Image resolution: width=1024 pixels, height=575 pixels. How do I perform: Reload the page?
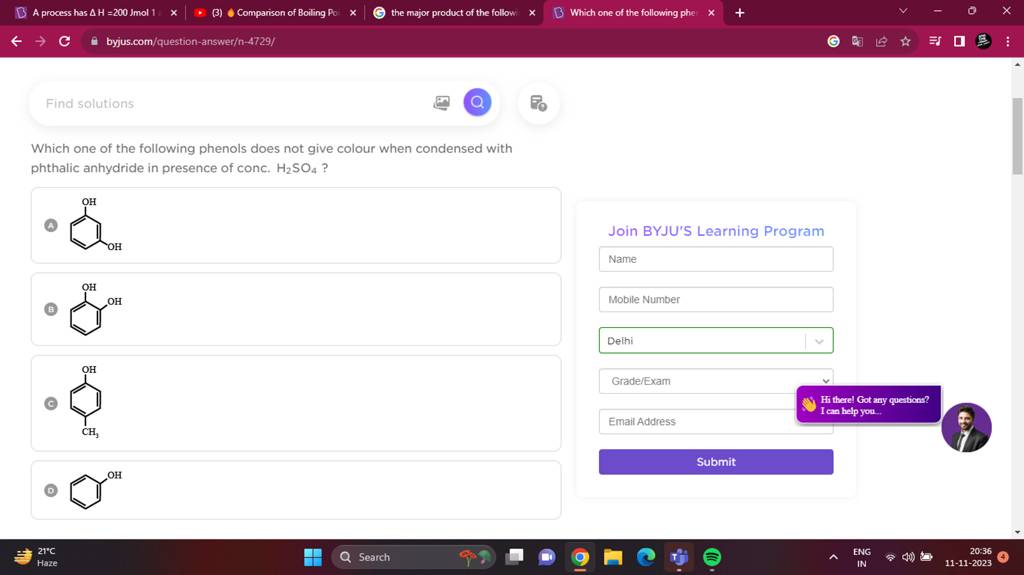point(65,41)
